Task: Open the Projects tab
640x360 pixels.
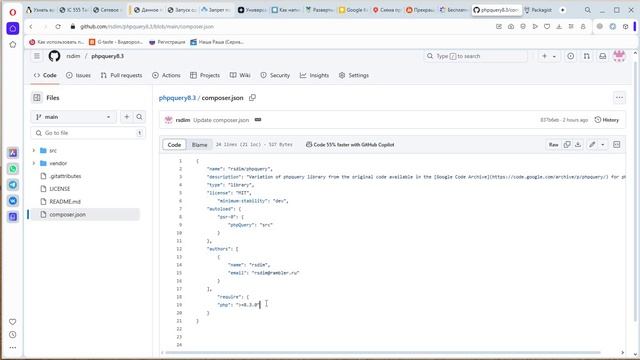Action: click(205, 75)
